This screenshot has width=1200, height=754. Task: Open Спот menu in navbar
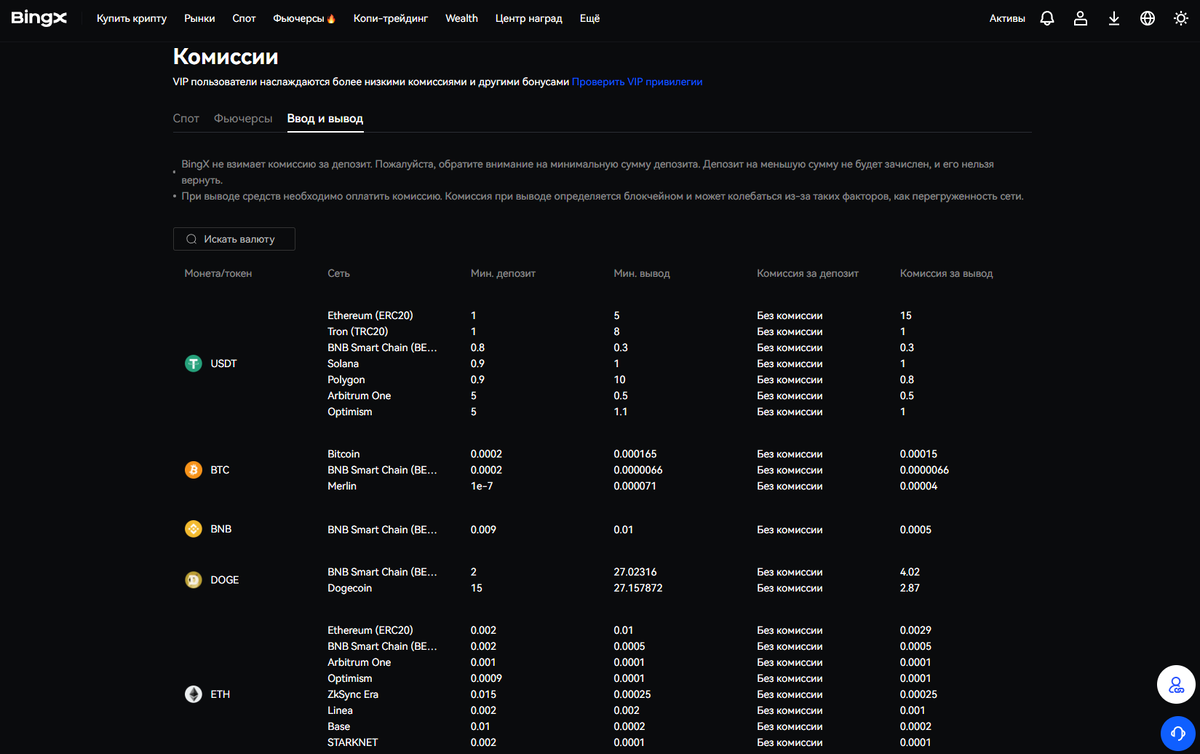244,18
